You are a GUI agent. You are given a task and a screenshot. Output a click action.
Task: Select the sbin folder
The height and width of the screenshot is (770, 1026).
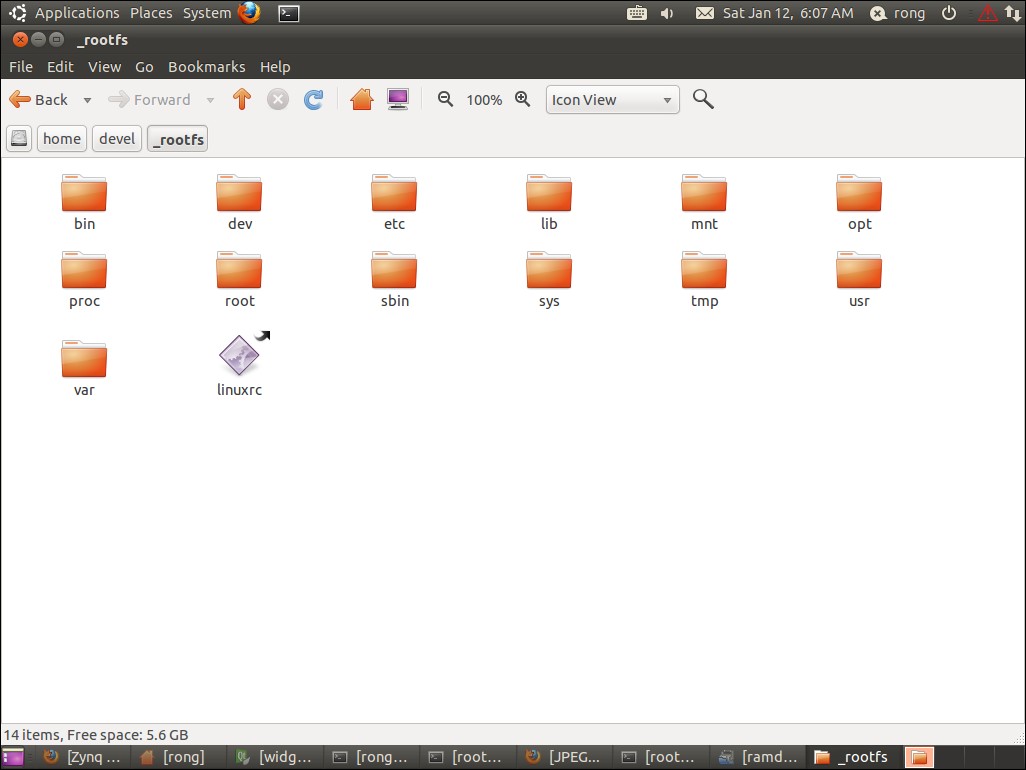(394, 279)
